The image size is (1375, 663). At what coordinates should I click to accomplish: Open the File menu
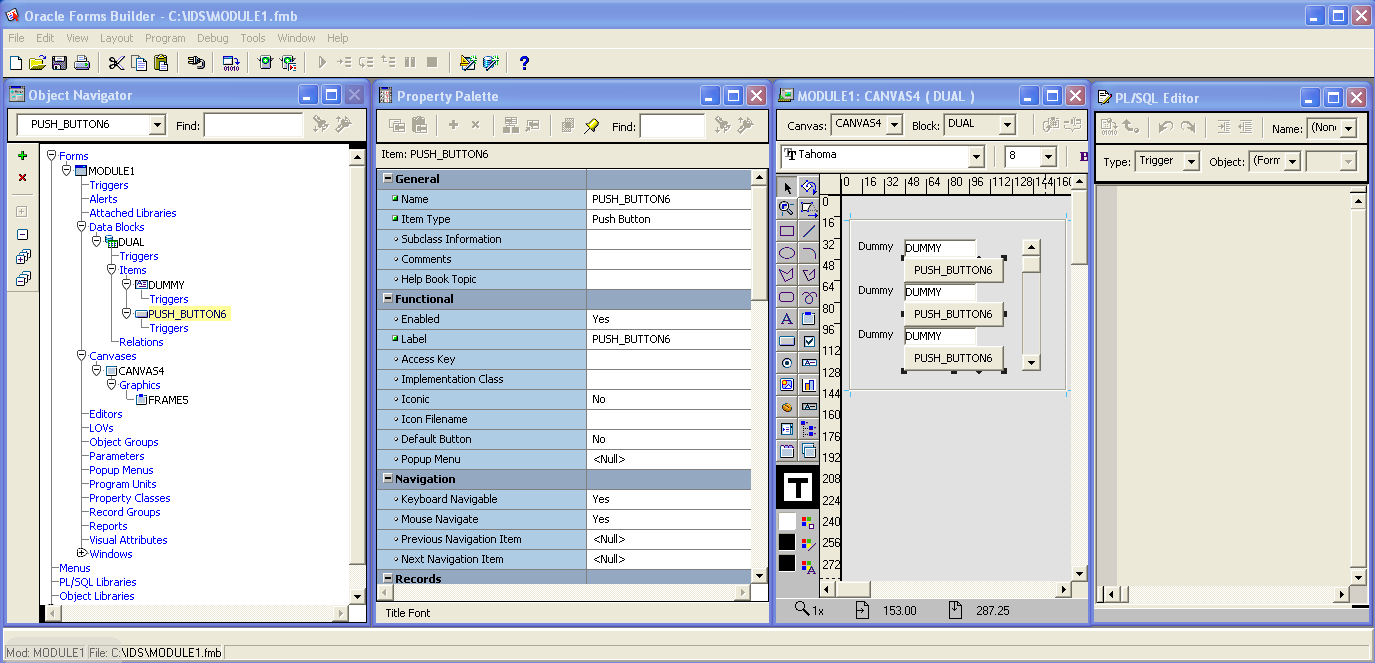[16, 38]
